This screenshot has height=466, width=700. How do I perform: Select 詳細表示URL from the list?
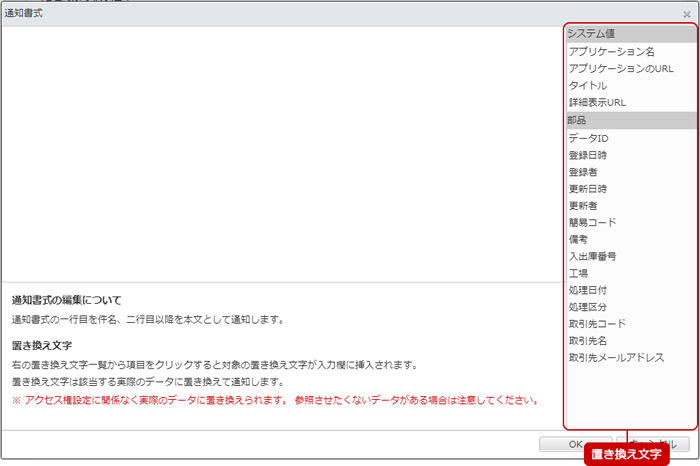click(x=597, y=102)
